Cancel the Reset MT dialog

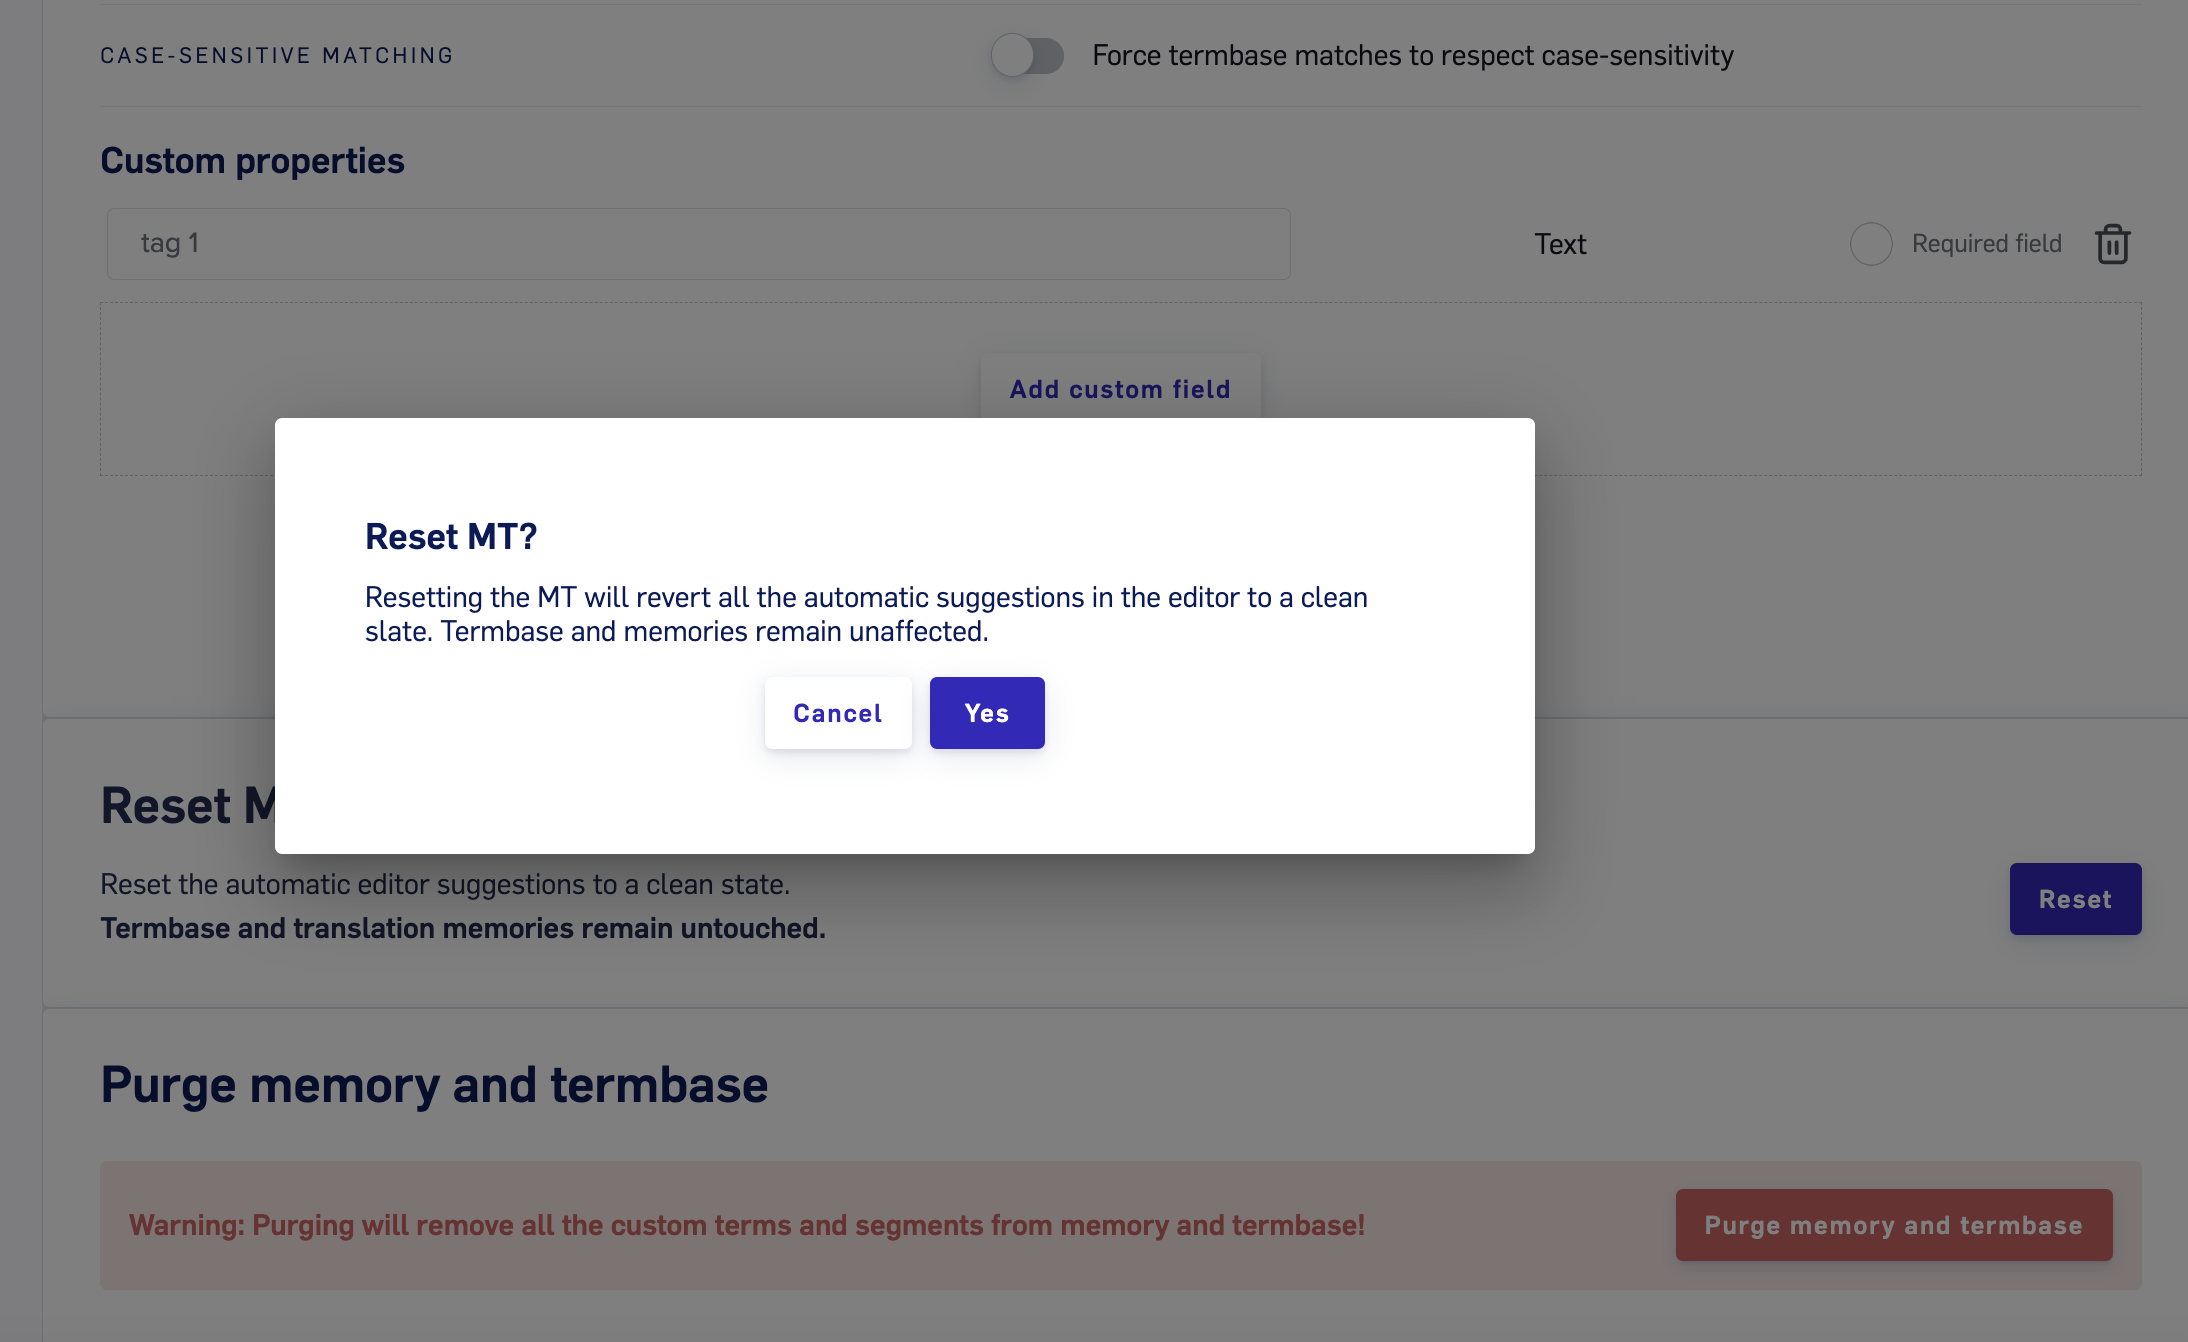pos(838,713)
